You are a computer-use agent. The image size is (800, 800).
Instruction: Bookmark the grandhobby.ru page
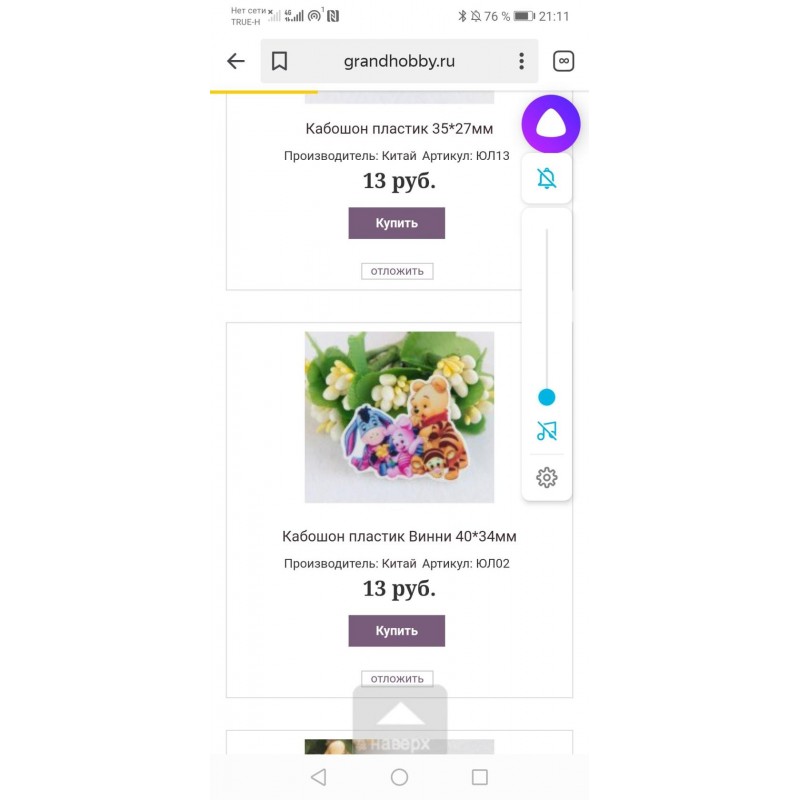point(279,61)
